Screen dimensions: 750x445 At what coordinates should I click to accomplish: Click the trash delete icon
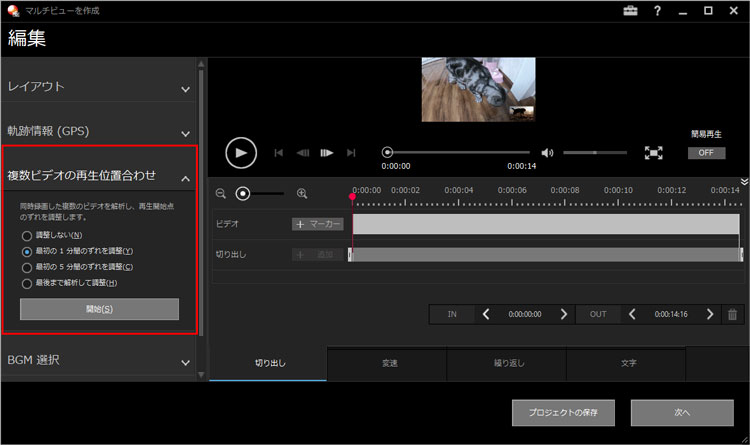coord(733,314)
